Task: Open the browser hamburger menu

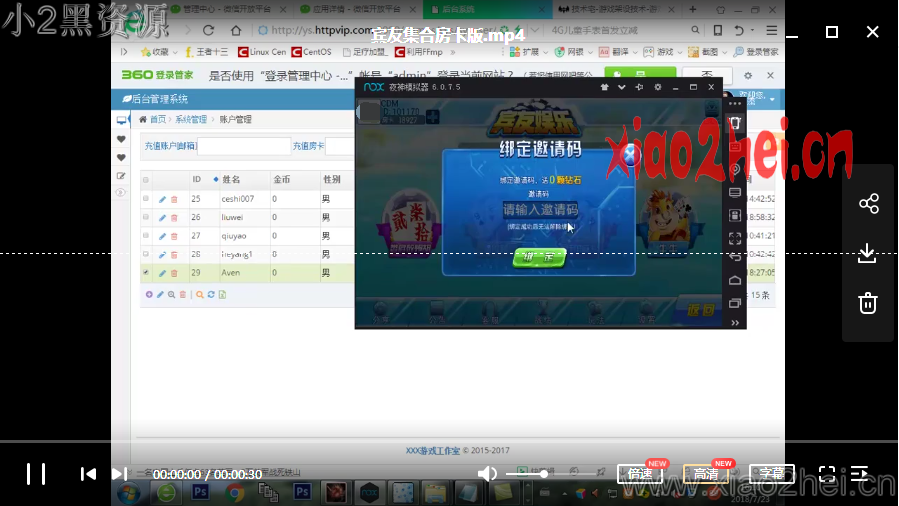Action: point(772,30)
